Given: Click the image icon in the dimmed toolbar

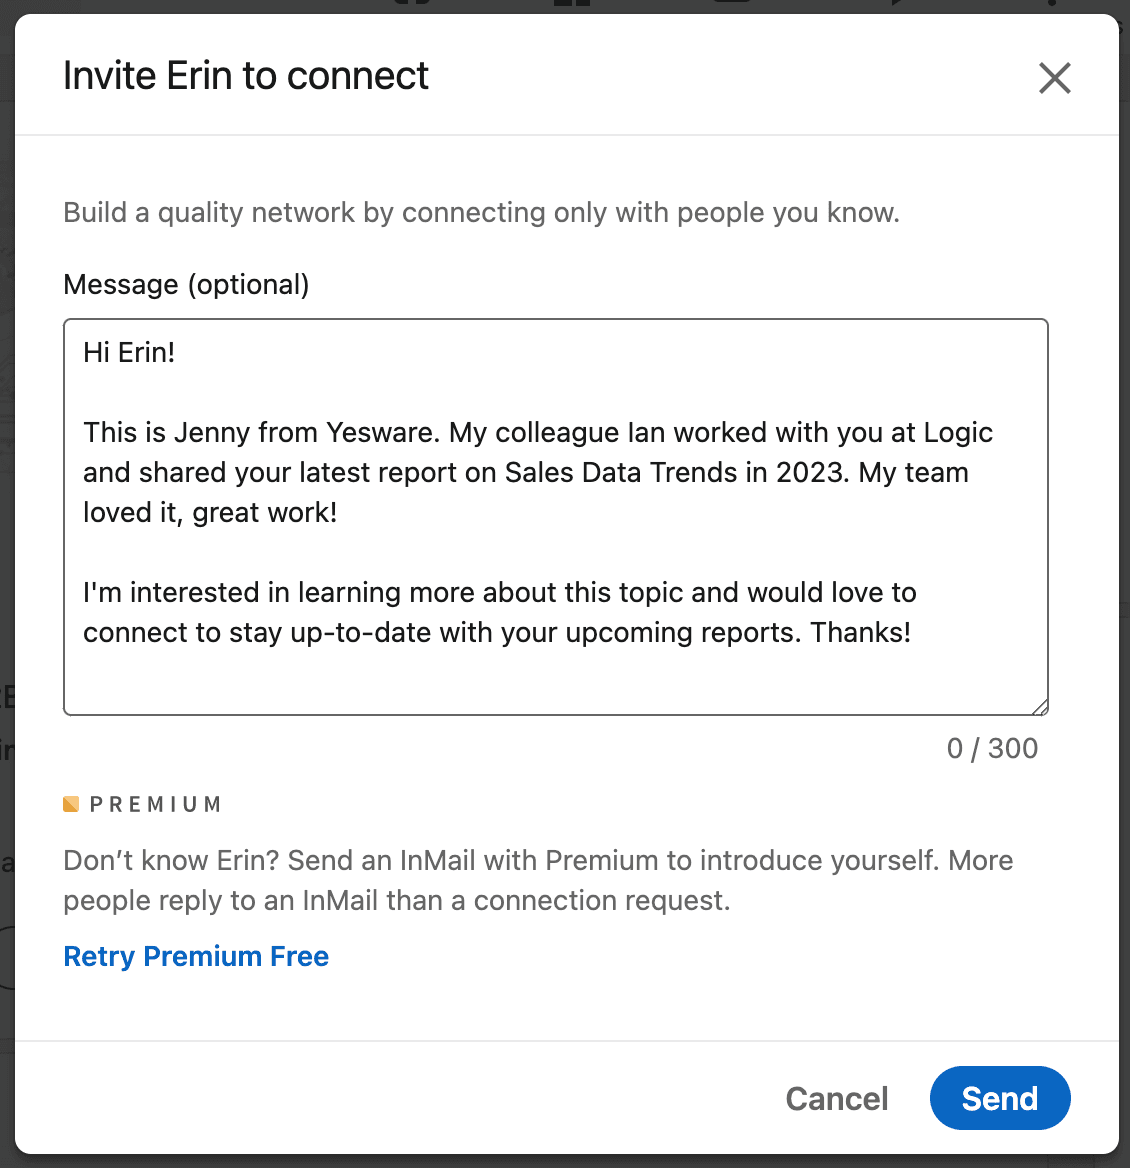Looking at the screenshot, I should point(731,5).
